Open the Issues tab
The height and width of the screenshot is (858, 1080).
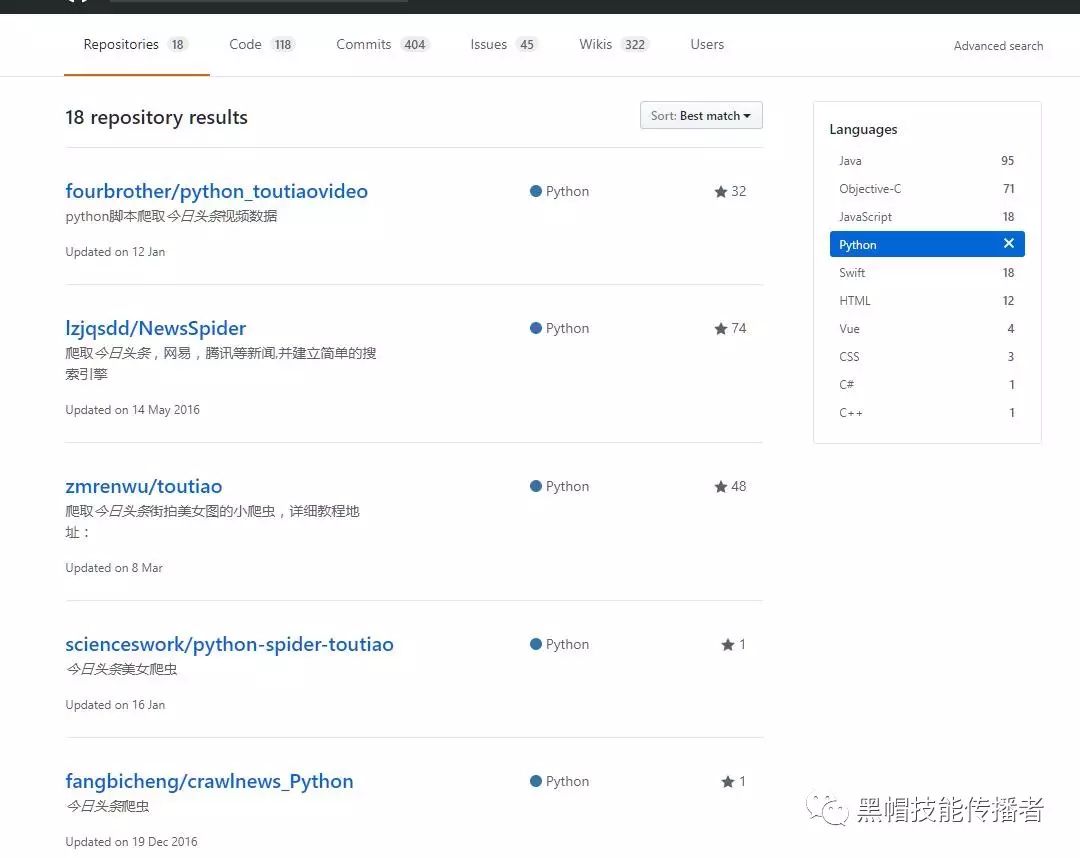tap(503, 45)
